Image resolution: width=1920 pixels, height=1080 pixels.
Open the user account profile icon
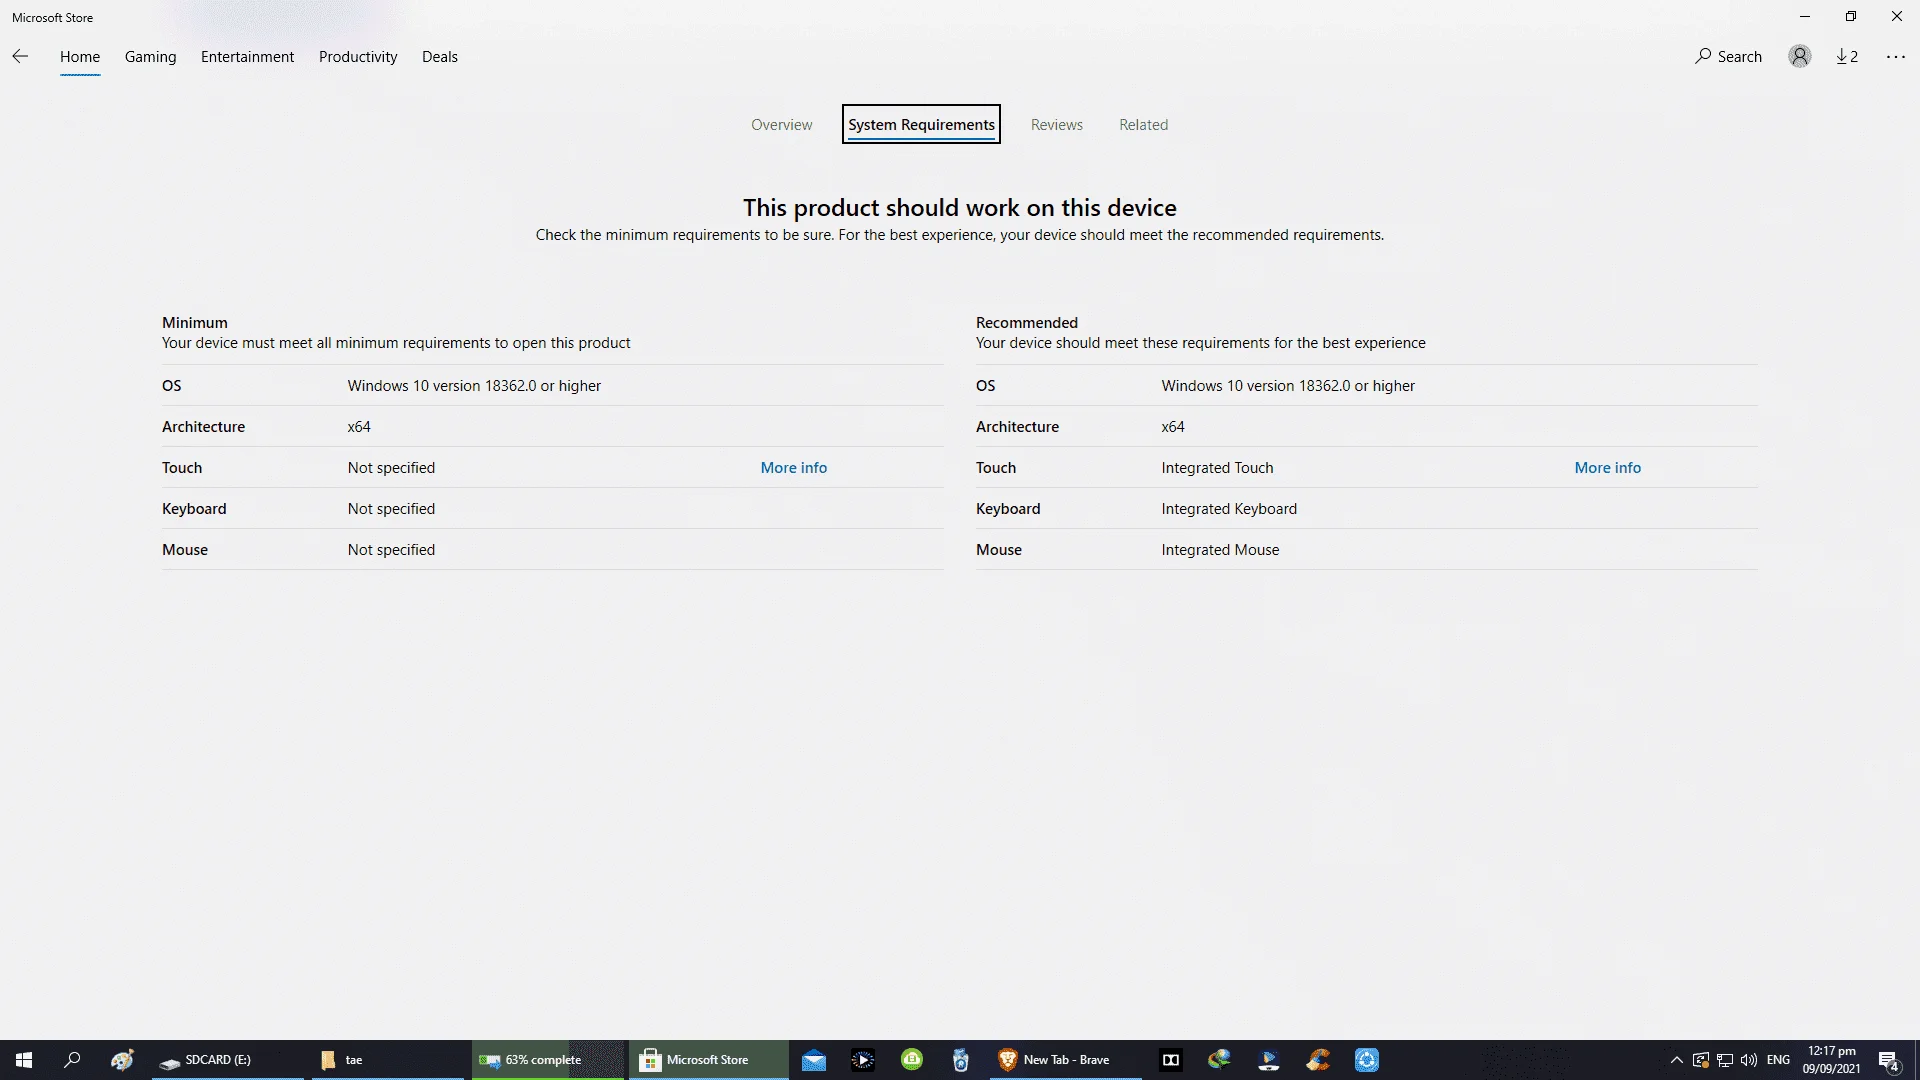[1799, 57]
